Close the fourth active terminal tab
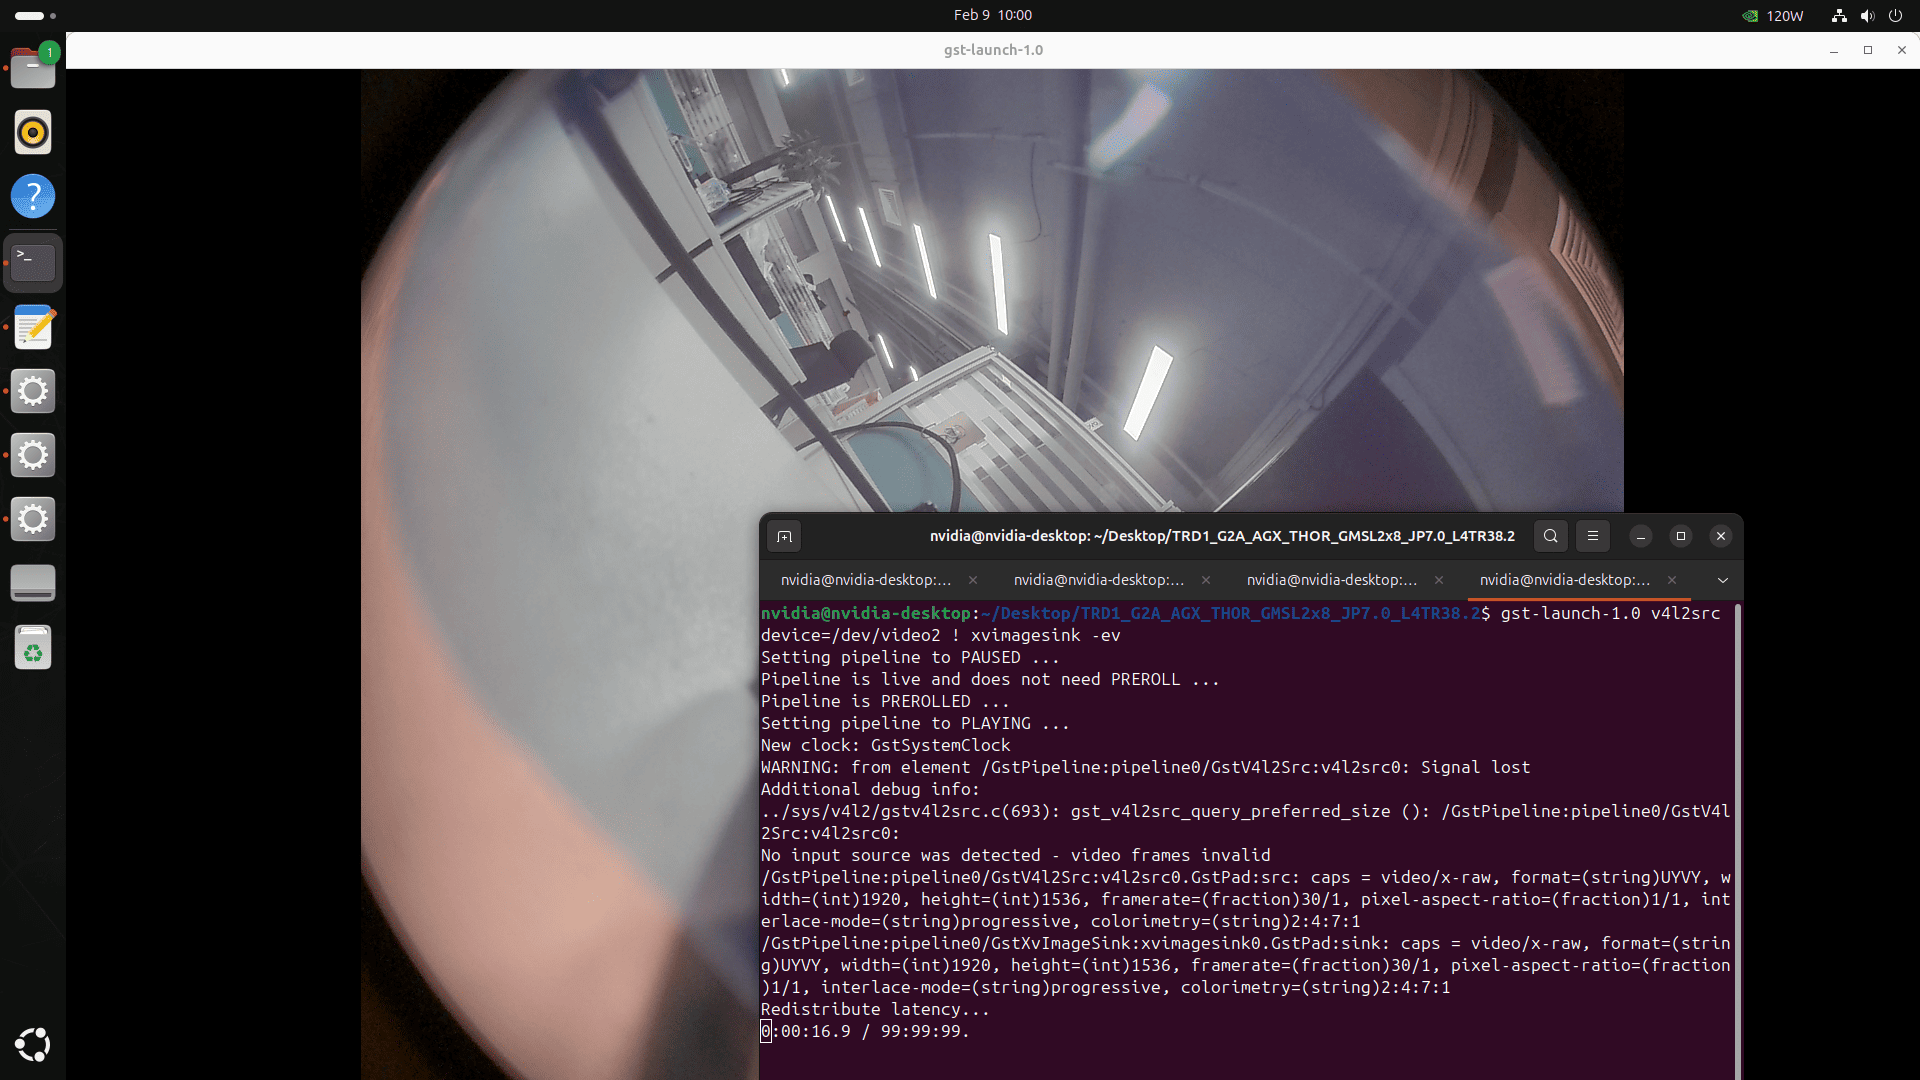 1672,580
